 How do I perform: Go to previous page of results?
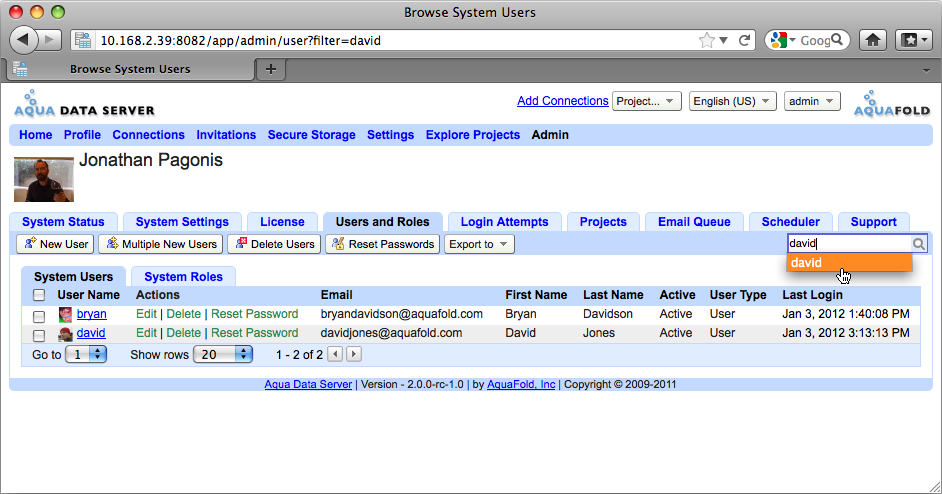(x=336, y=355)
